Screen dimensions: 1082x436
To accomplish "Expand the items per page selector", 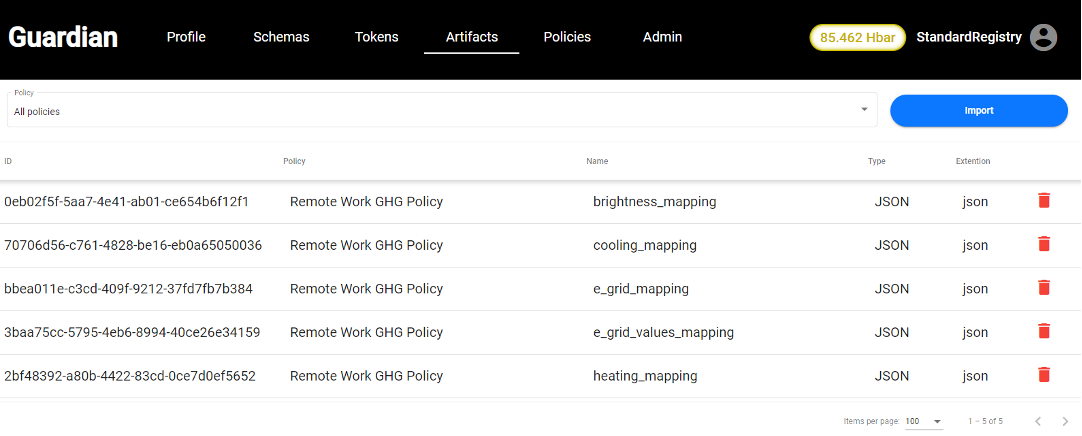I will pyautogui.click(x=924, y=422).
